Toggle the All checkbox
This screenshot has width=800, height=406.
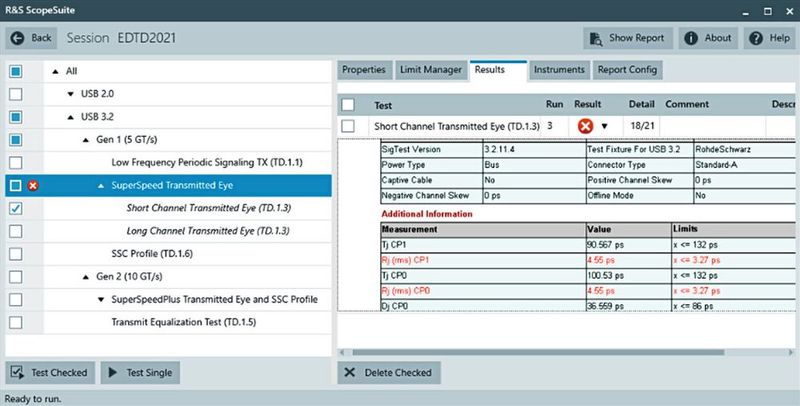pyautogui.click(x=16, y=71)
